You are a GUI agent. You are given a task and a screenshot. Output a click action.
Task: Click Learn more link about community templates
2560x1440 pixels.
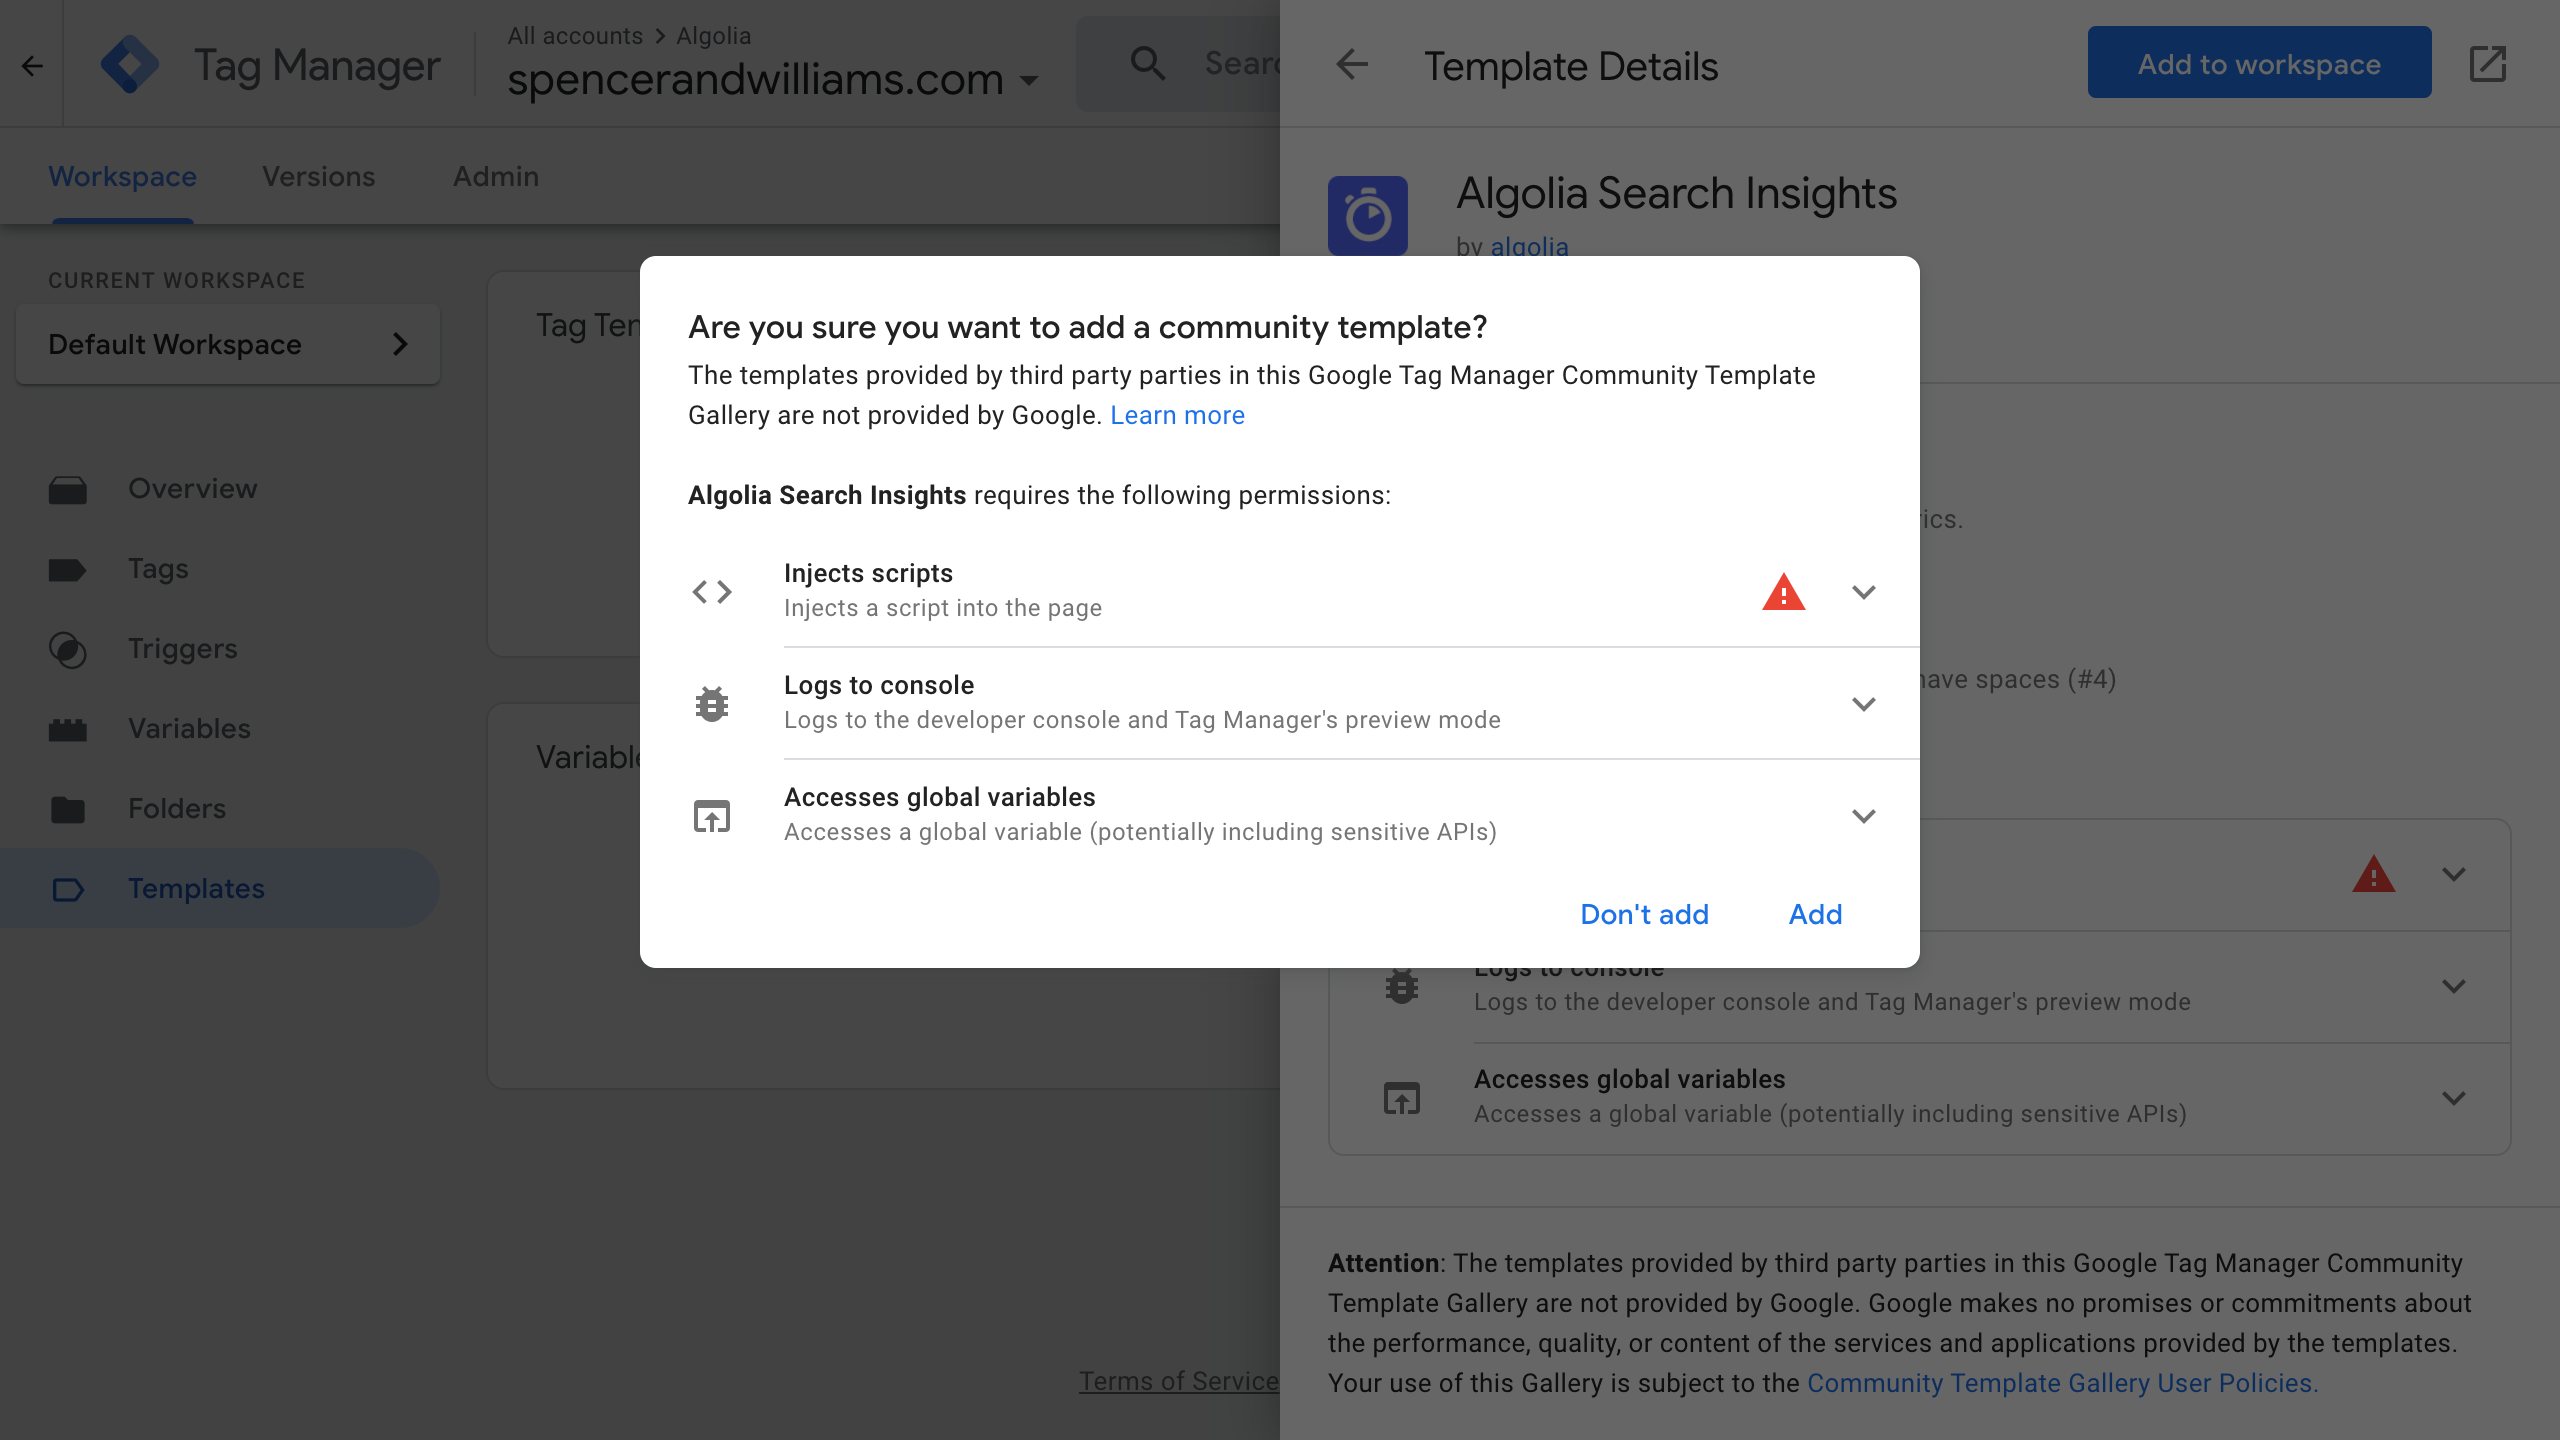tap(1176, 415)
